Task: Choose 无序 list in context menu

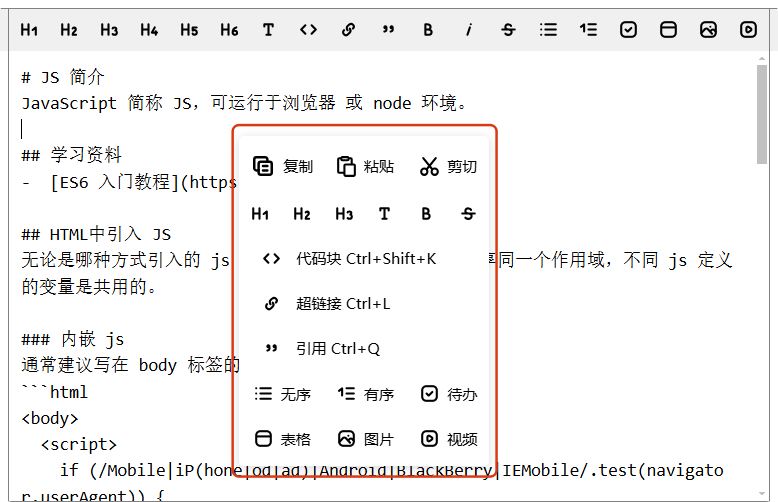Action: point(282,394)
